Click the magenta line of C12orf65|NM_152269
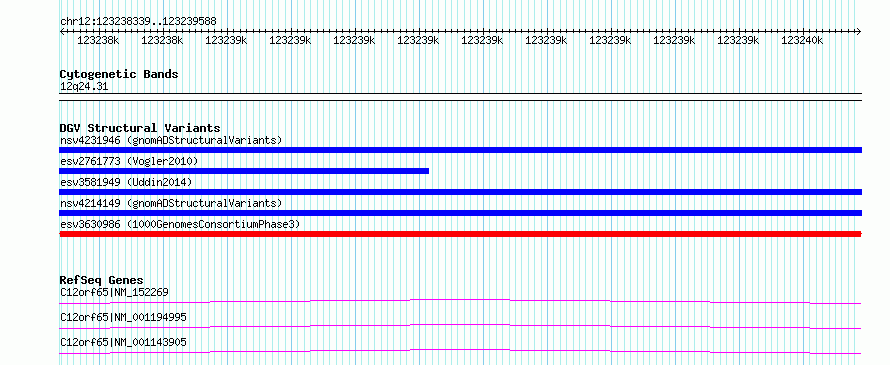The image size is (890, 365). point(460,301)
